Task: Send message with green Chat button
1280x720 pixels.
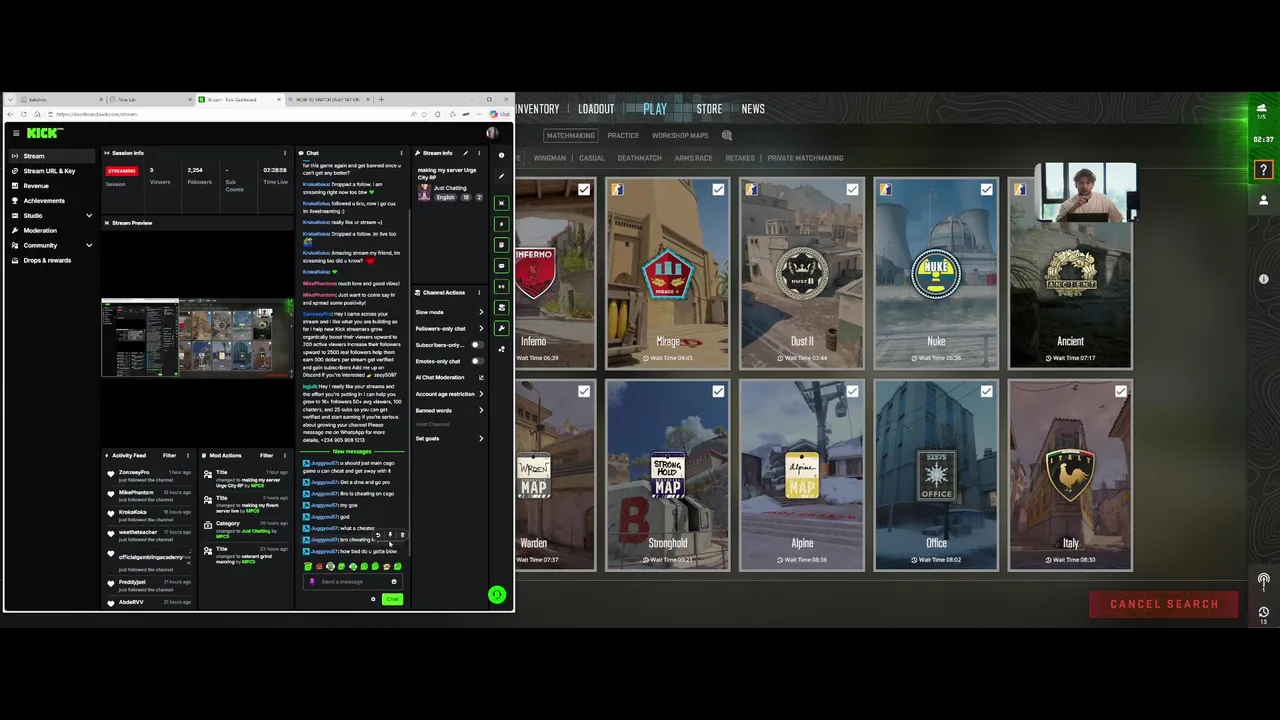Action: 392,599
